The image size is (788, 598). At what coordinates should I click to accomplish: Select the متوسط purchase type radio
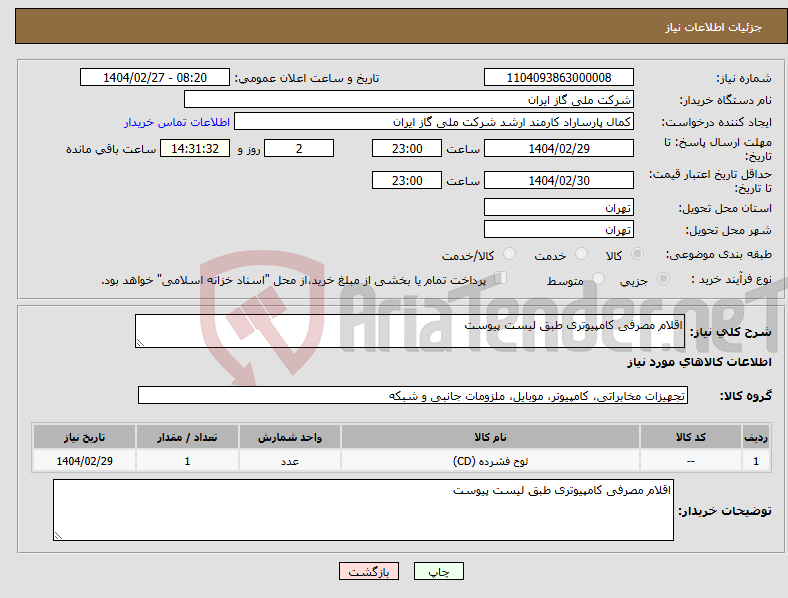point(598,278)
